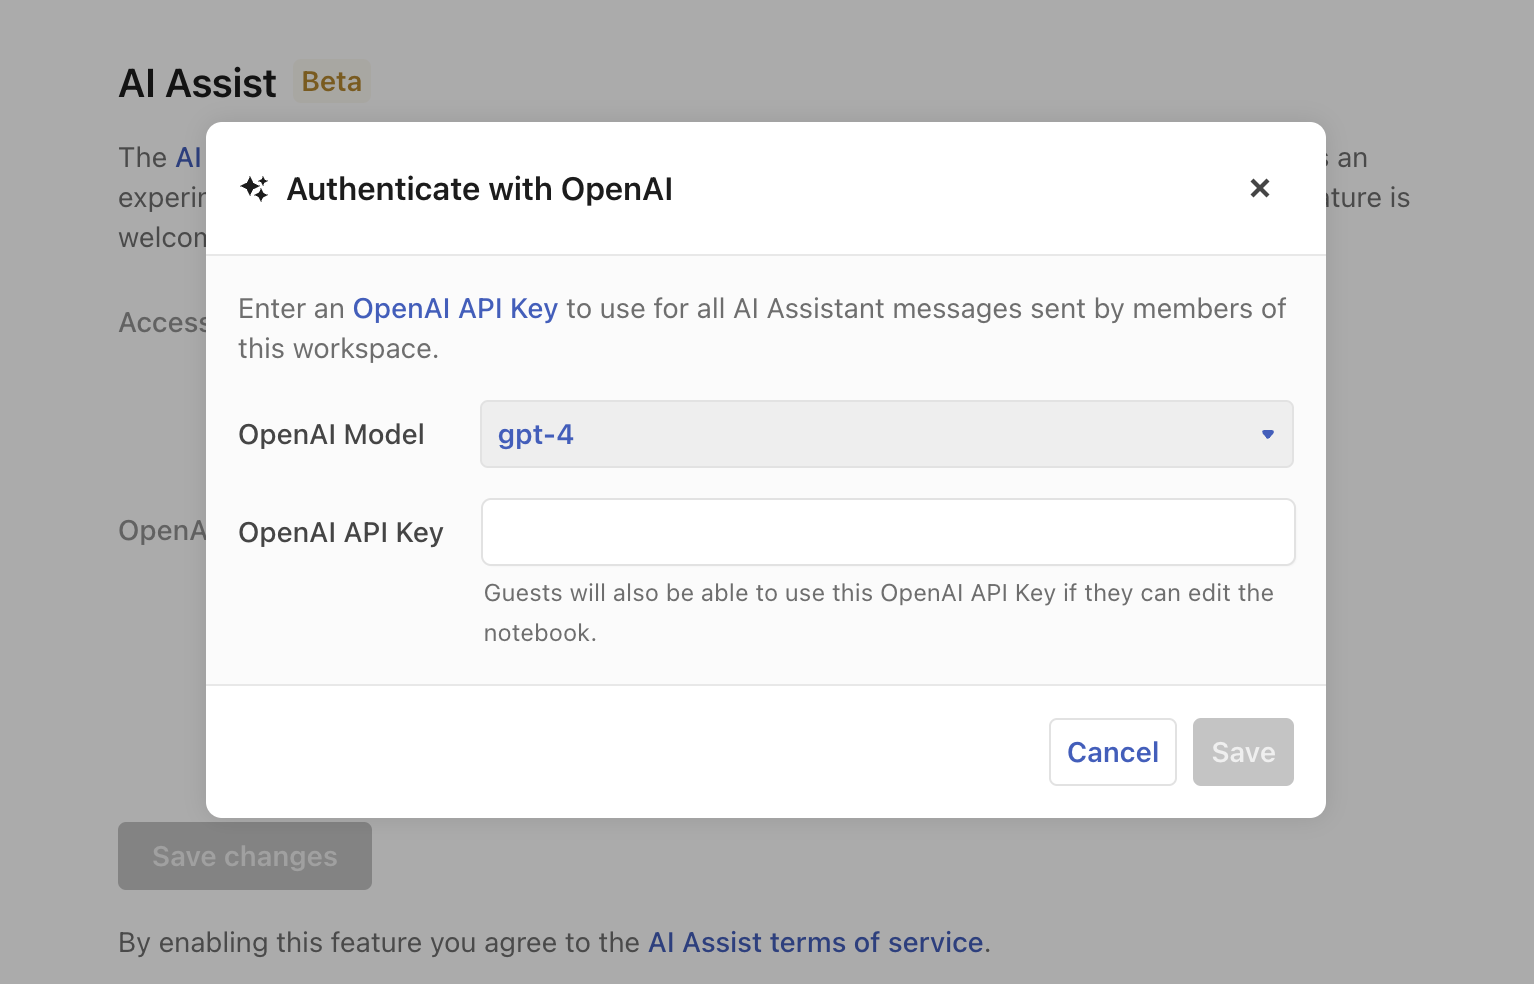Viewport: 1534px width, 984px height.
Task: Click inside the OpenAI API Key input field
Action: click(886, 532)
